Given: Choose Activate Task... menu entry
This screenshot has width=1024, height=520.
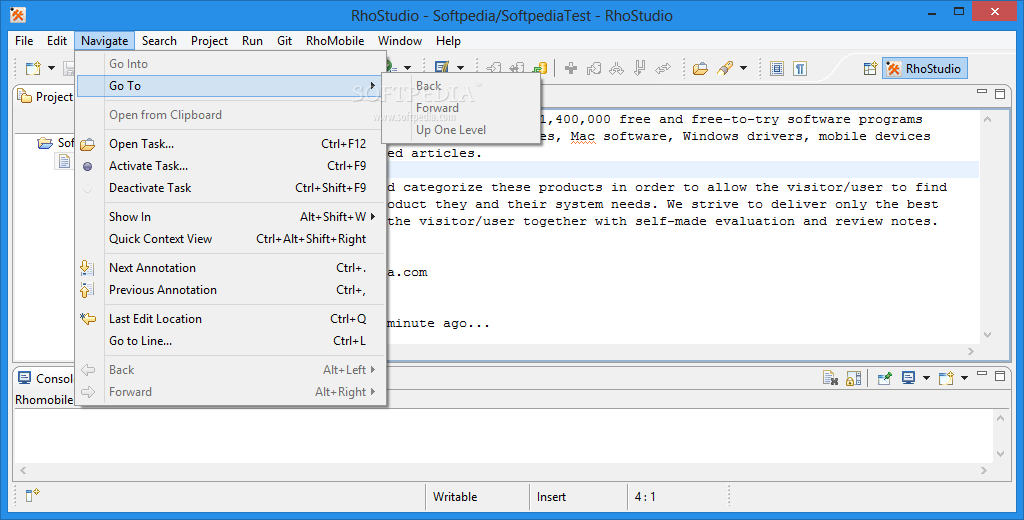Looking at the screenshot, I should 231,166.
